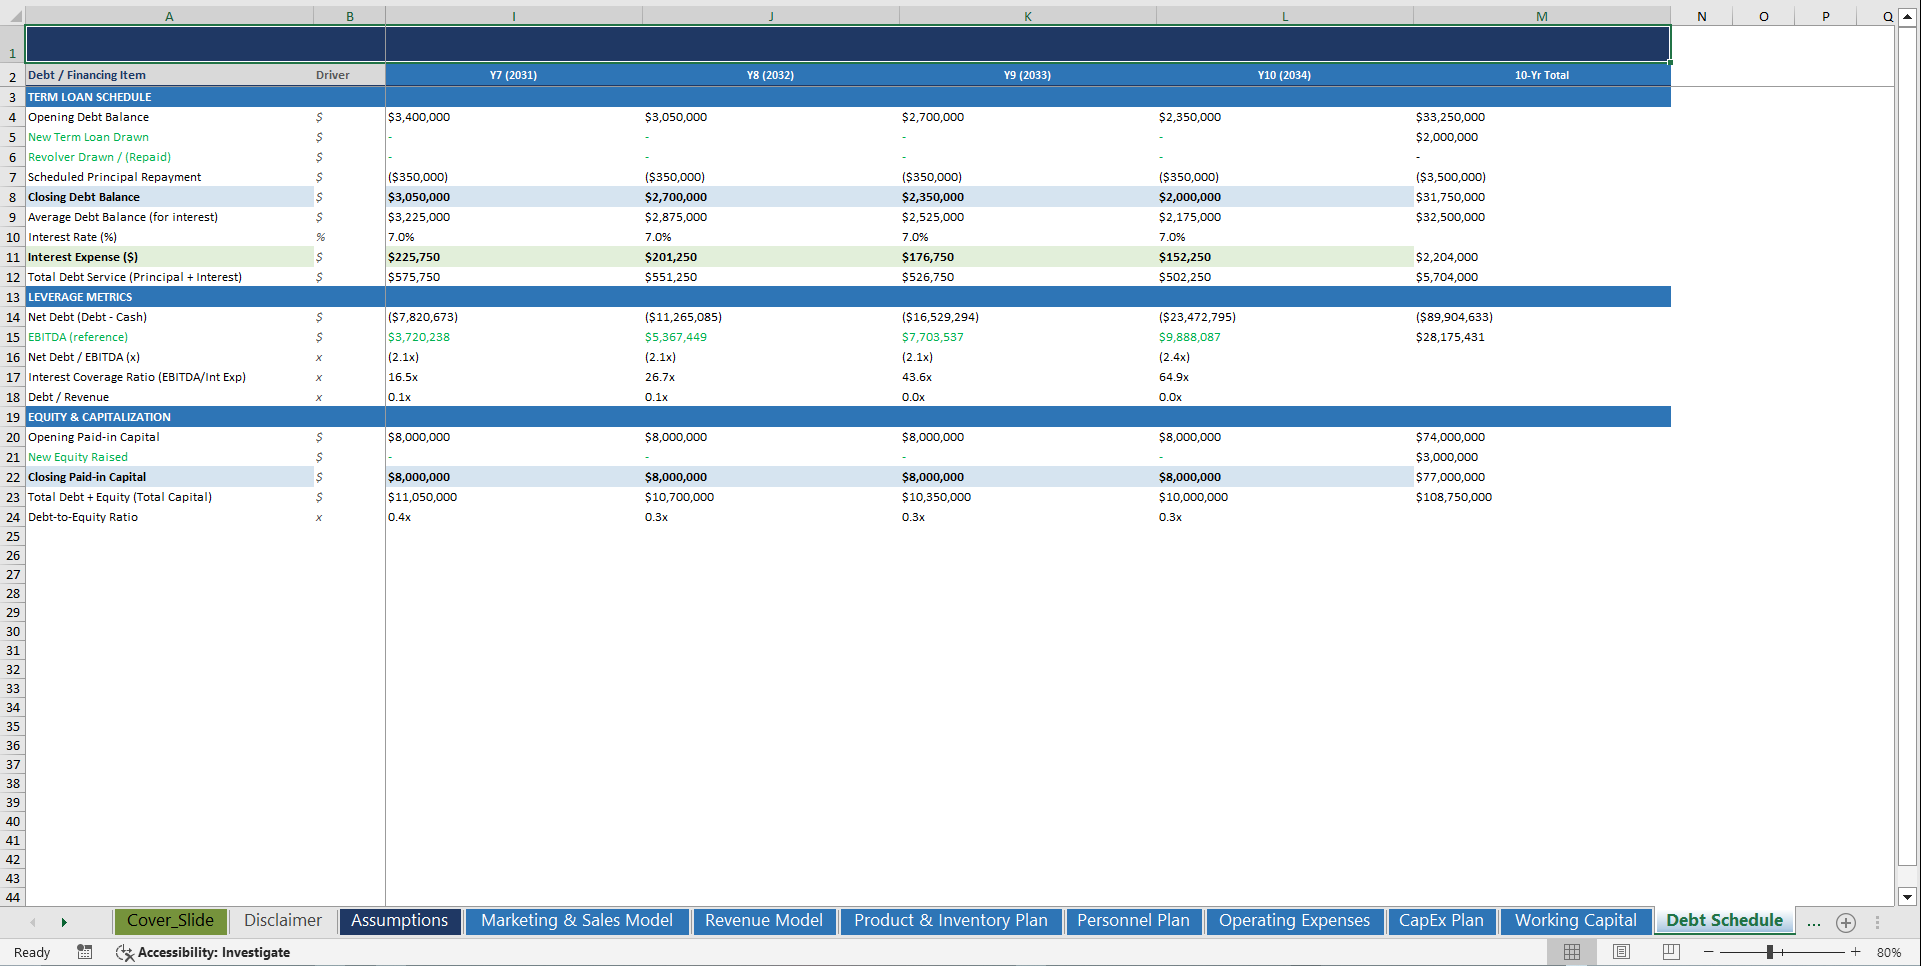Switch to the Assumptions sheet tab
This screenshot has width=1921, height=966.
[400, 921]
